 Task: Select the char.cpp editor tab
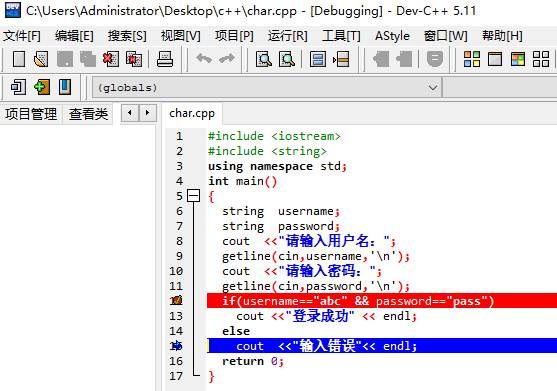click(x=192, y=113)
